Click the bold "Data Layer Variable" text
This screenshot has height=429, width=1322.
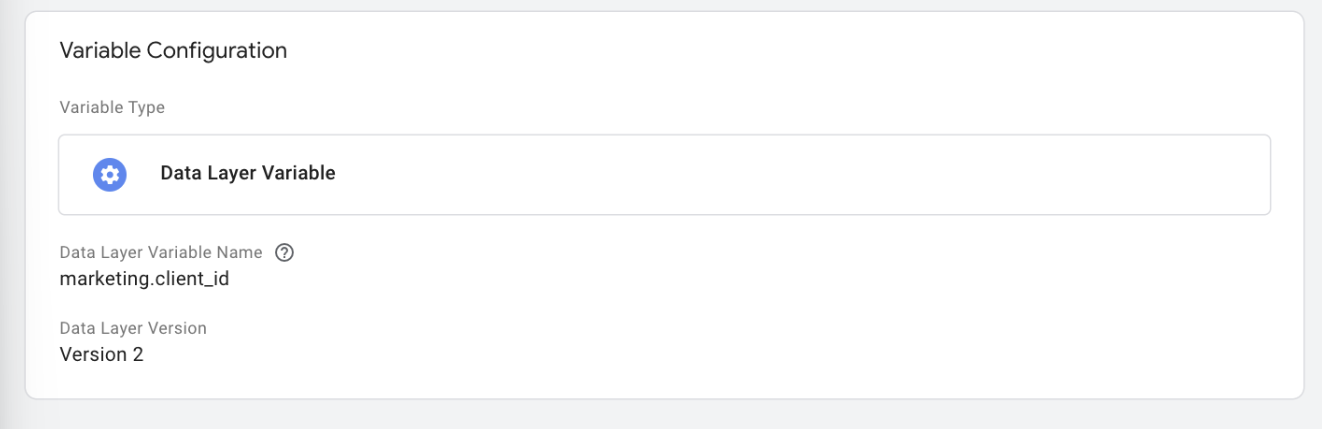pyautogui.click(x=247, y=174)
